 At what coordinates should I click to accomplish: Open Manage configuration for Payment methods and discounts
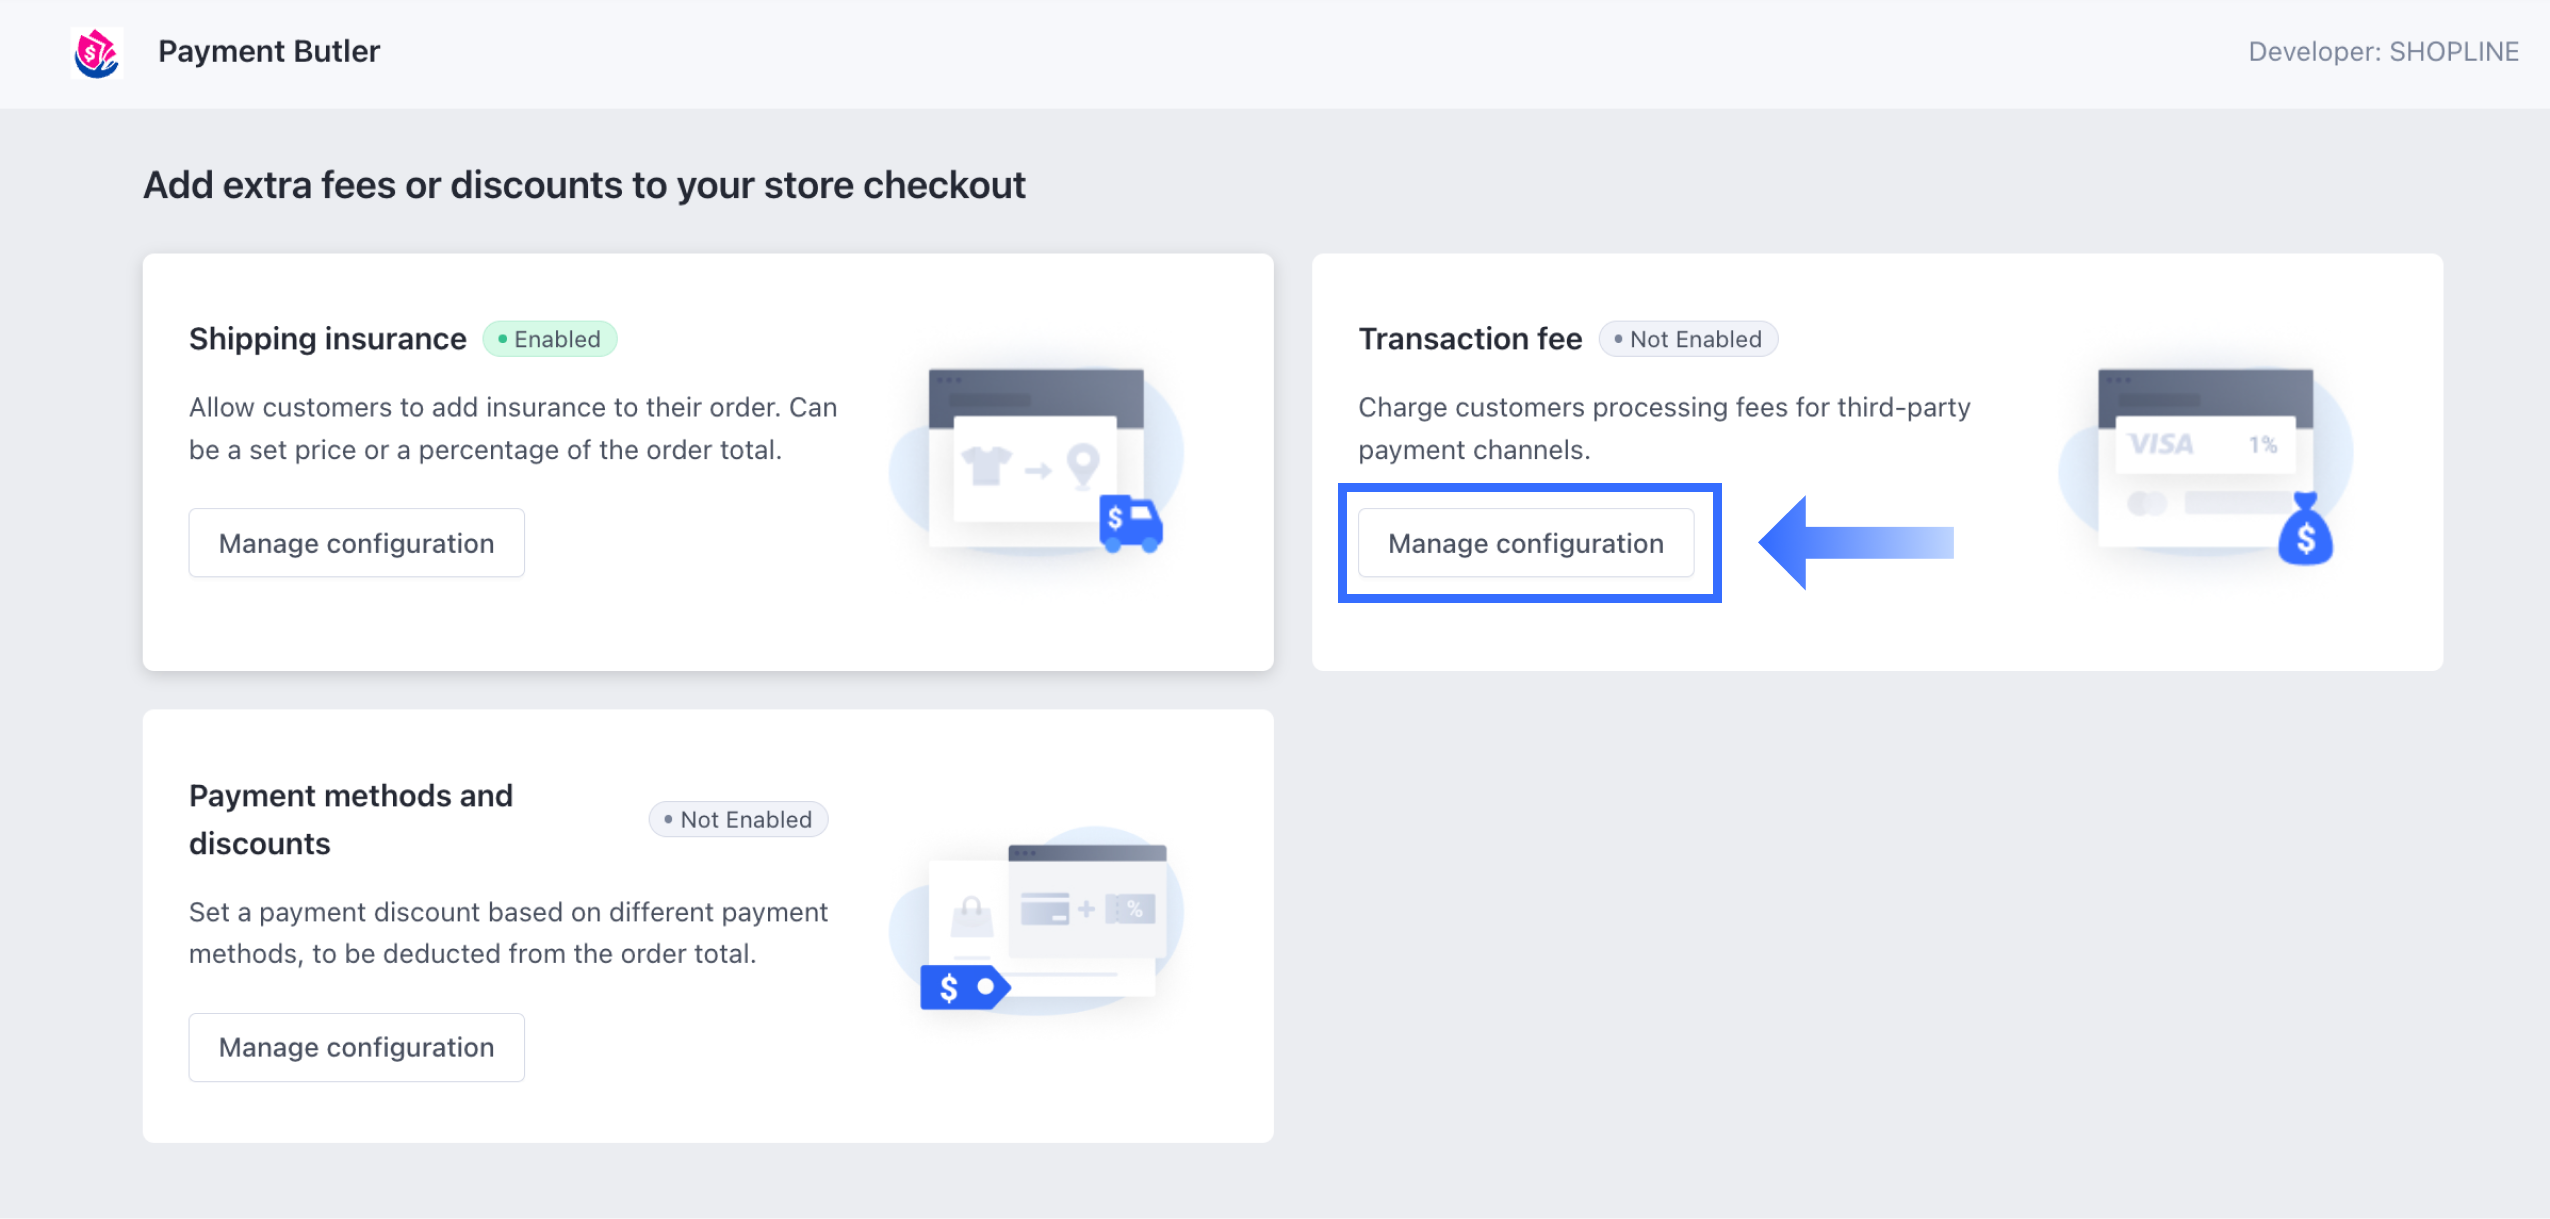point(356,1047)
